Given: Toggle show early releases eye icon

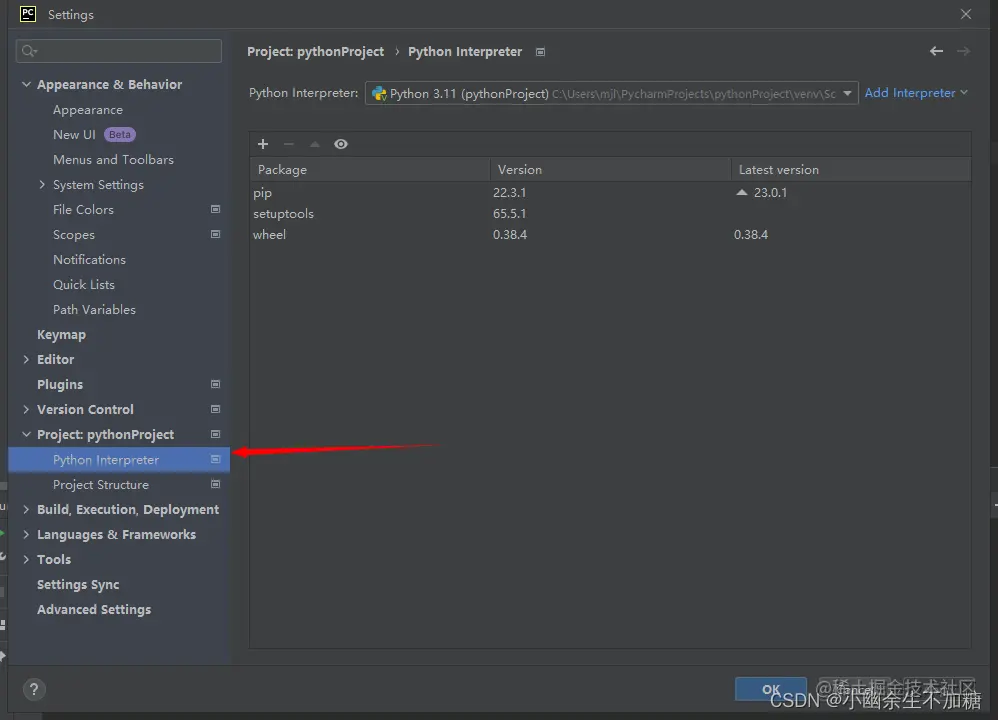Looking at the screenshot, I should 341,144.
